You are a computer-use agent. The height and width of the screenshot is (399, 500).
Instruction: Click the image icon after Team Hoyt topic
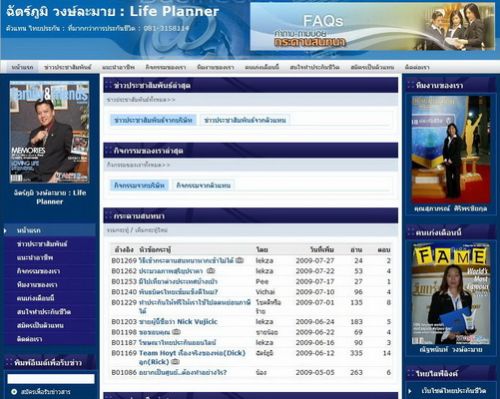[x=175, y=362]
